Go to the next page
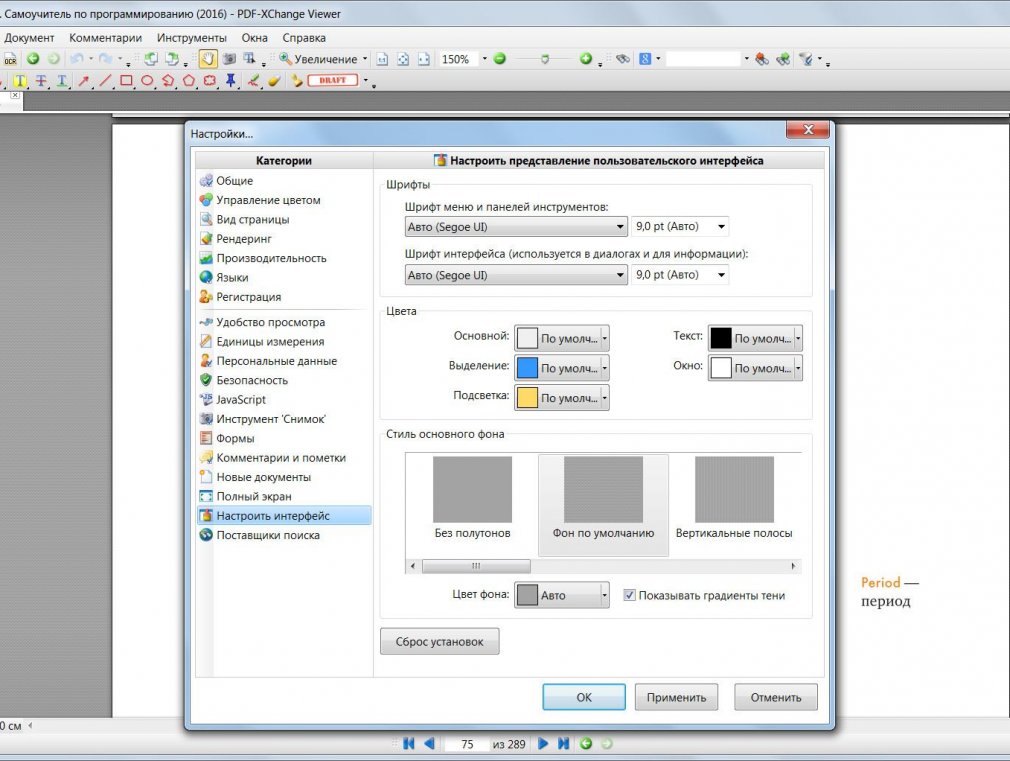1010x761 pixels. point(543,744)
